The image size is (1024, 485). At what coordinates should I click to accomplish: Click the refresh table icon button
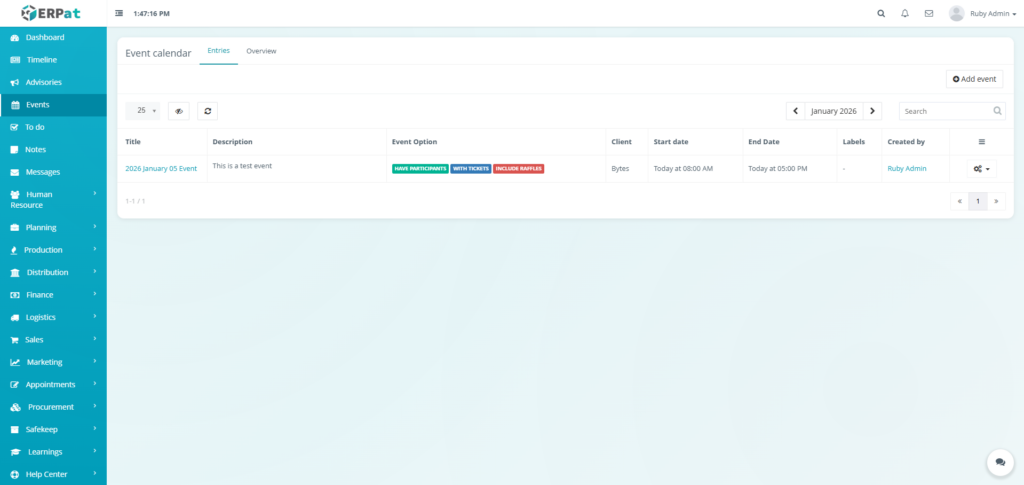pos(207,111)
